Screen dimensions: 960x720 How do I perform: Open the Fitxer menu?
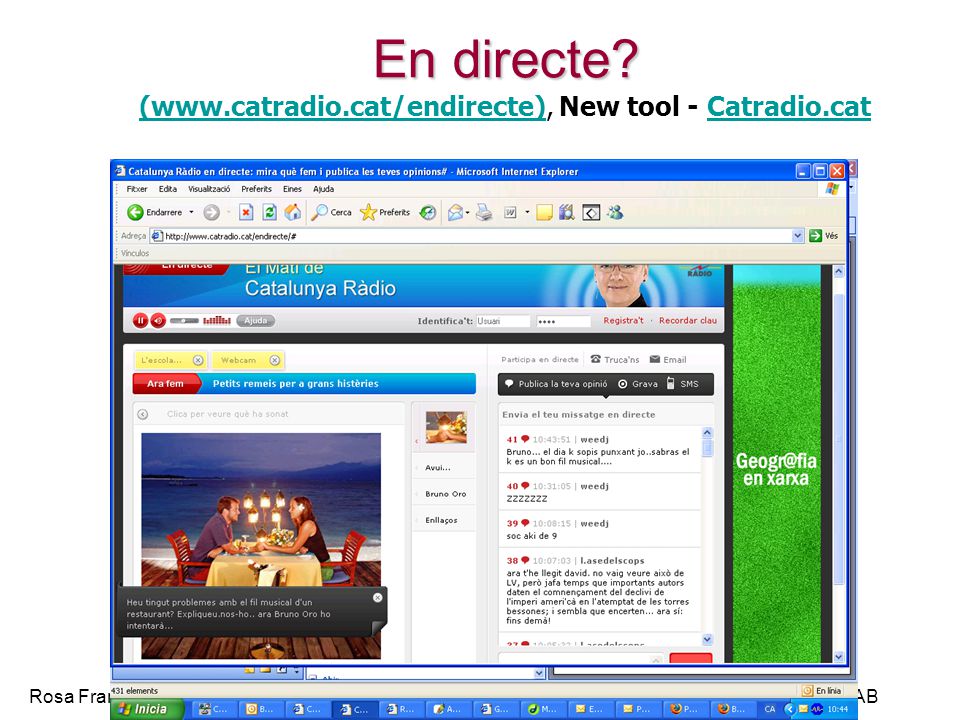[x=137, y=189]
